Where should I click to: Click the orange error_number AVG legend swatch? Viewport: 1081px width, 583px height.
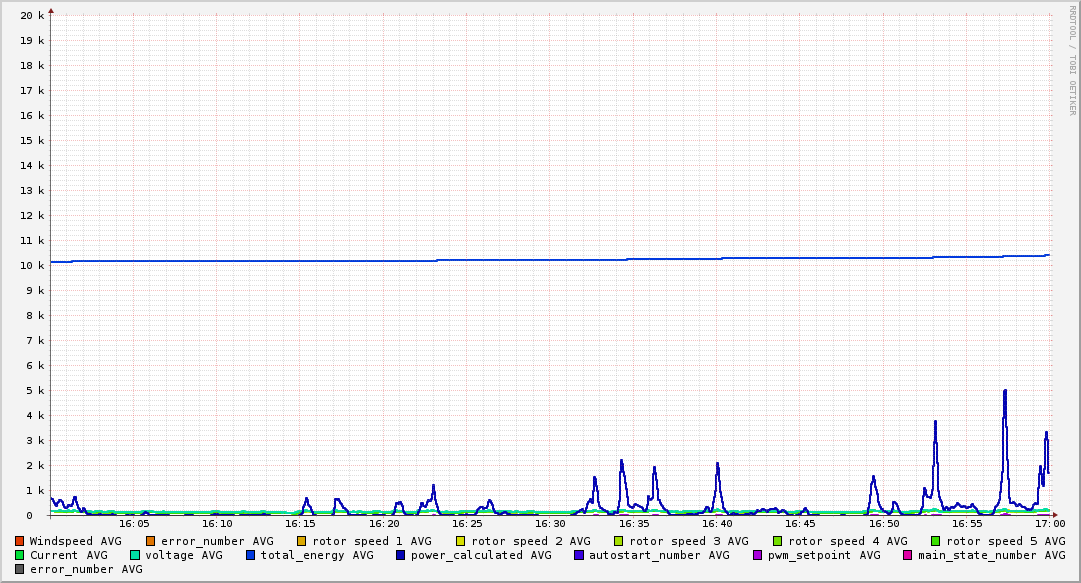pos(150,541)
